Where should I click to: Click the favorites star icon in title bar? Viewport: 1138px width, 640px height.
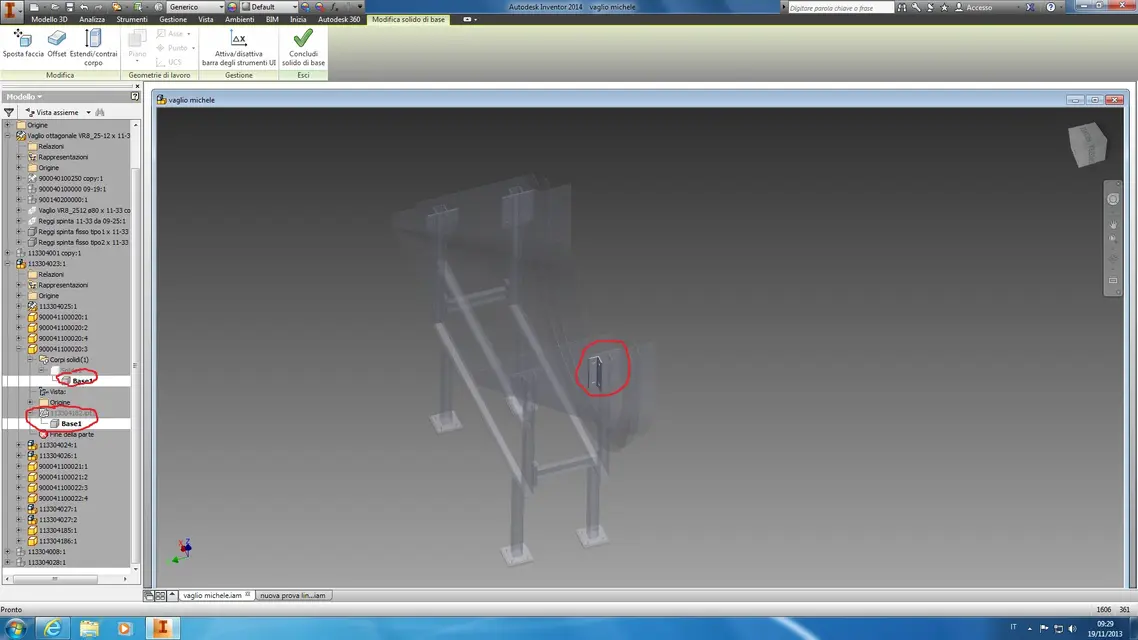click(x=944, y=7)
